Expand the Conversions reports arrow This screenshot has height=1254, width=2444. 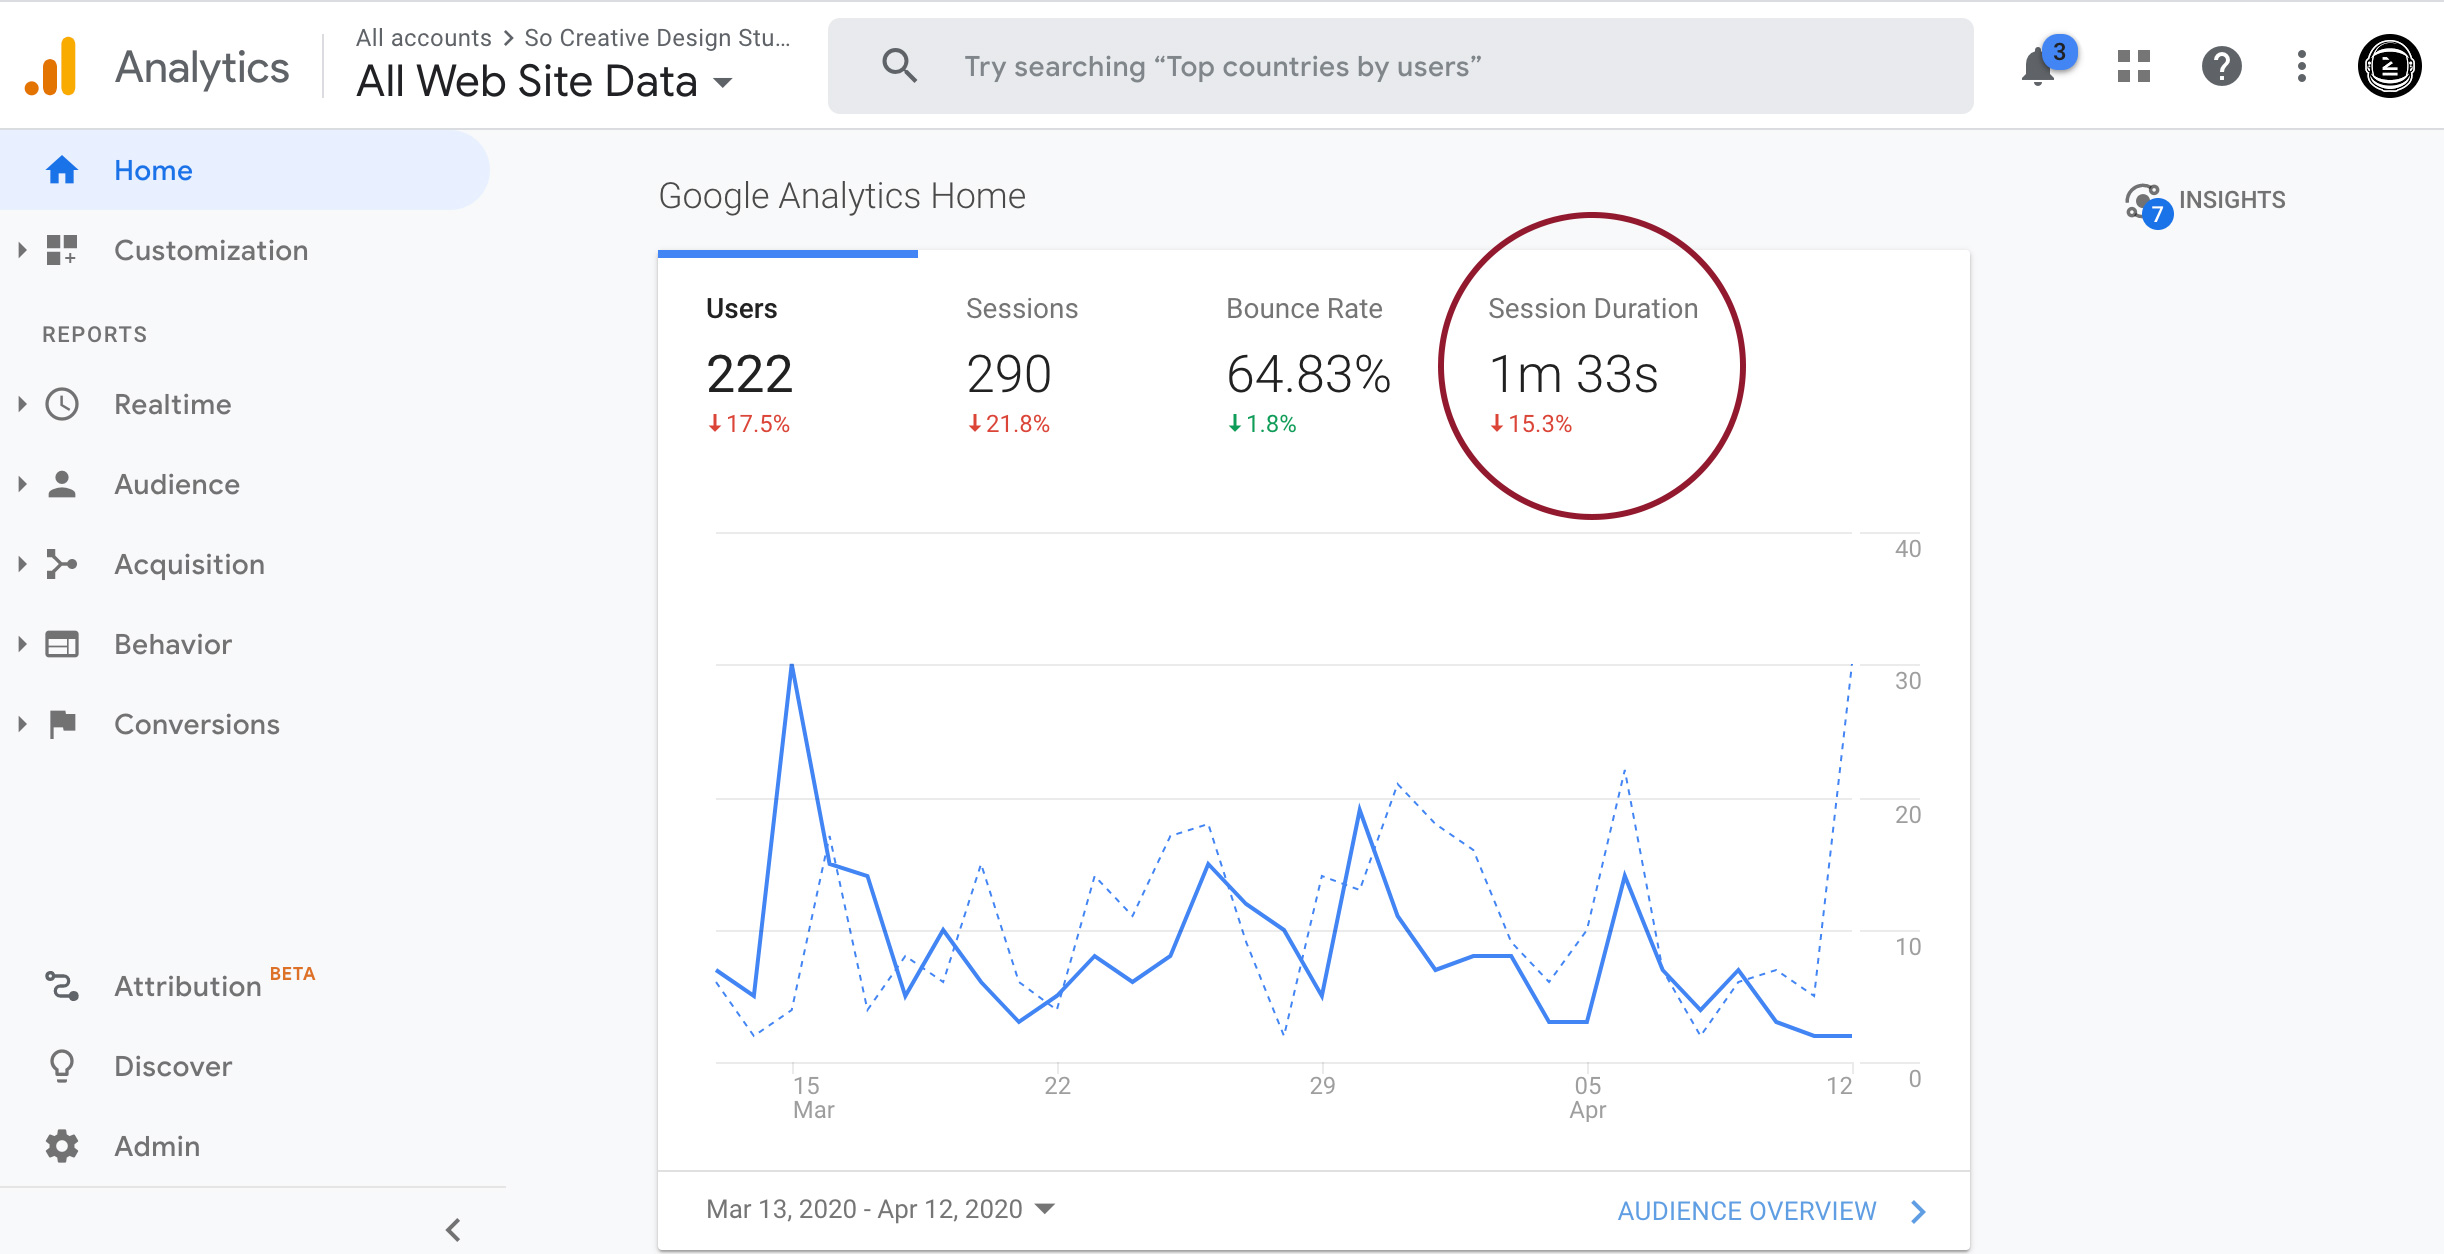[22, 724]
